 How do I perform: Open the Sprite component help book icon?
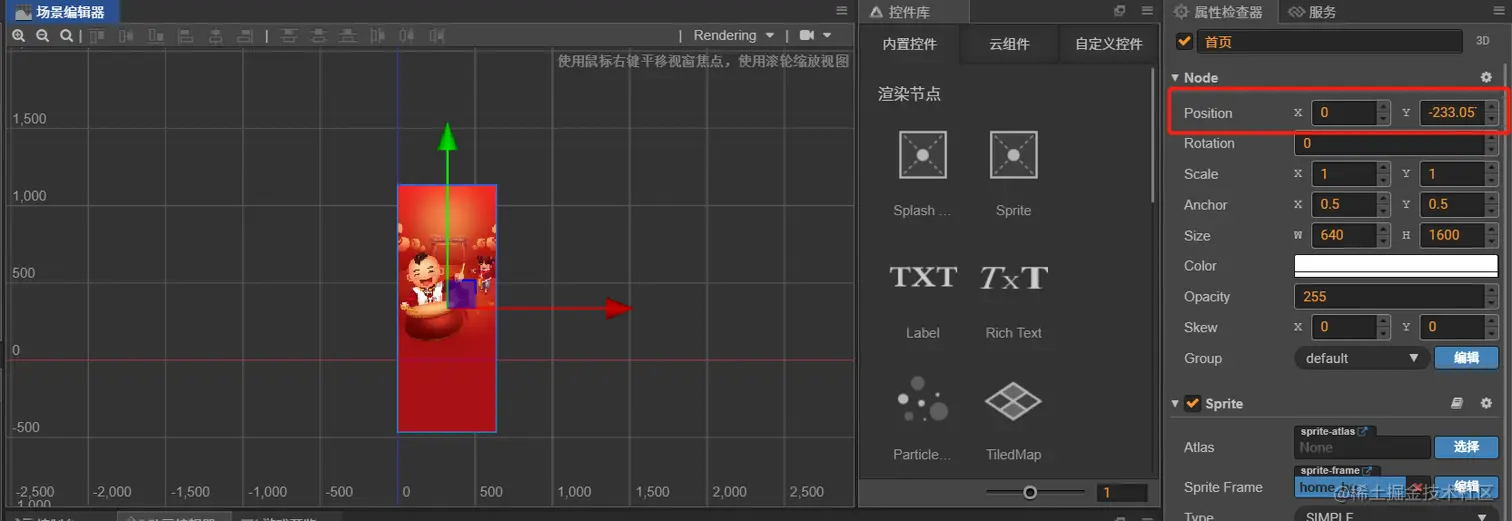click(x=1458, y=403)
